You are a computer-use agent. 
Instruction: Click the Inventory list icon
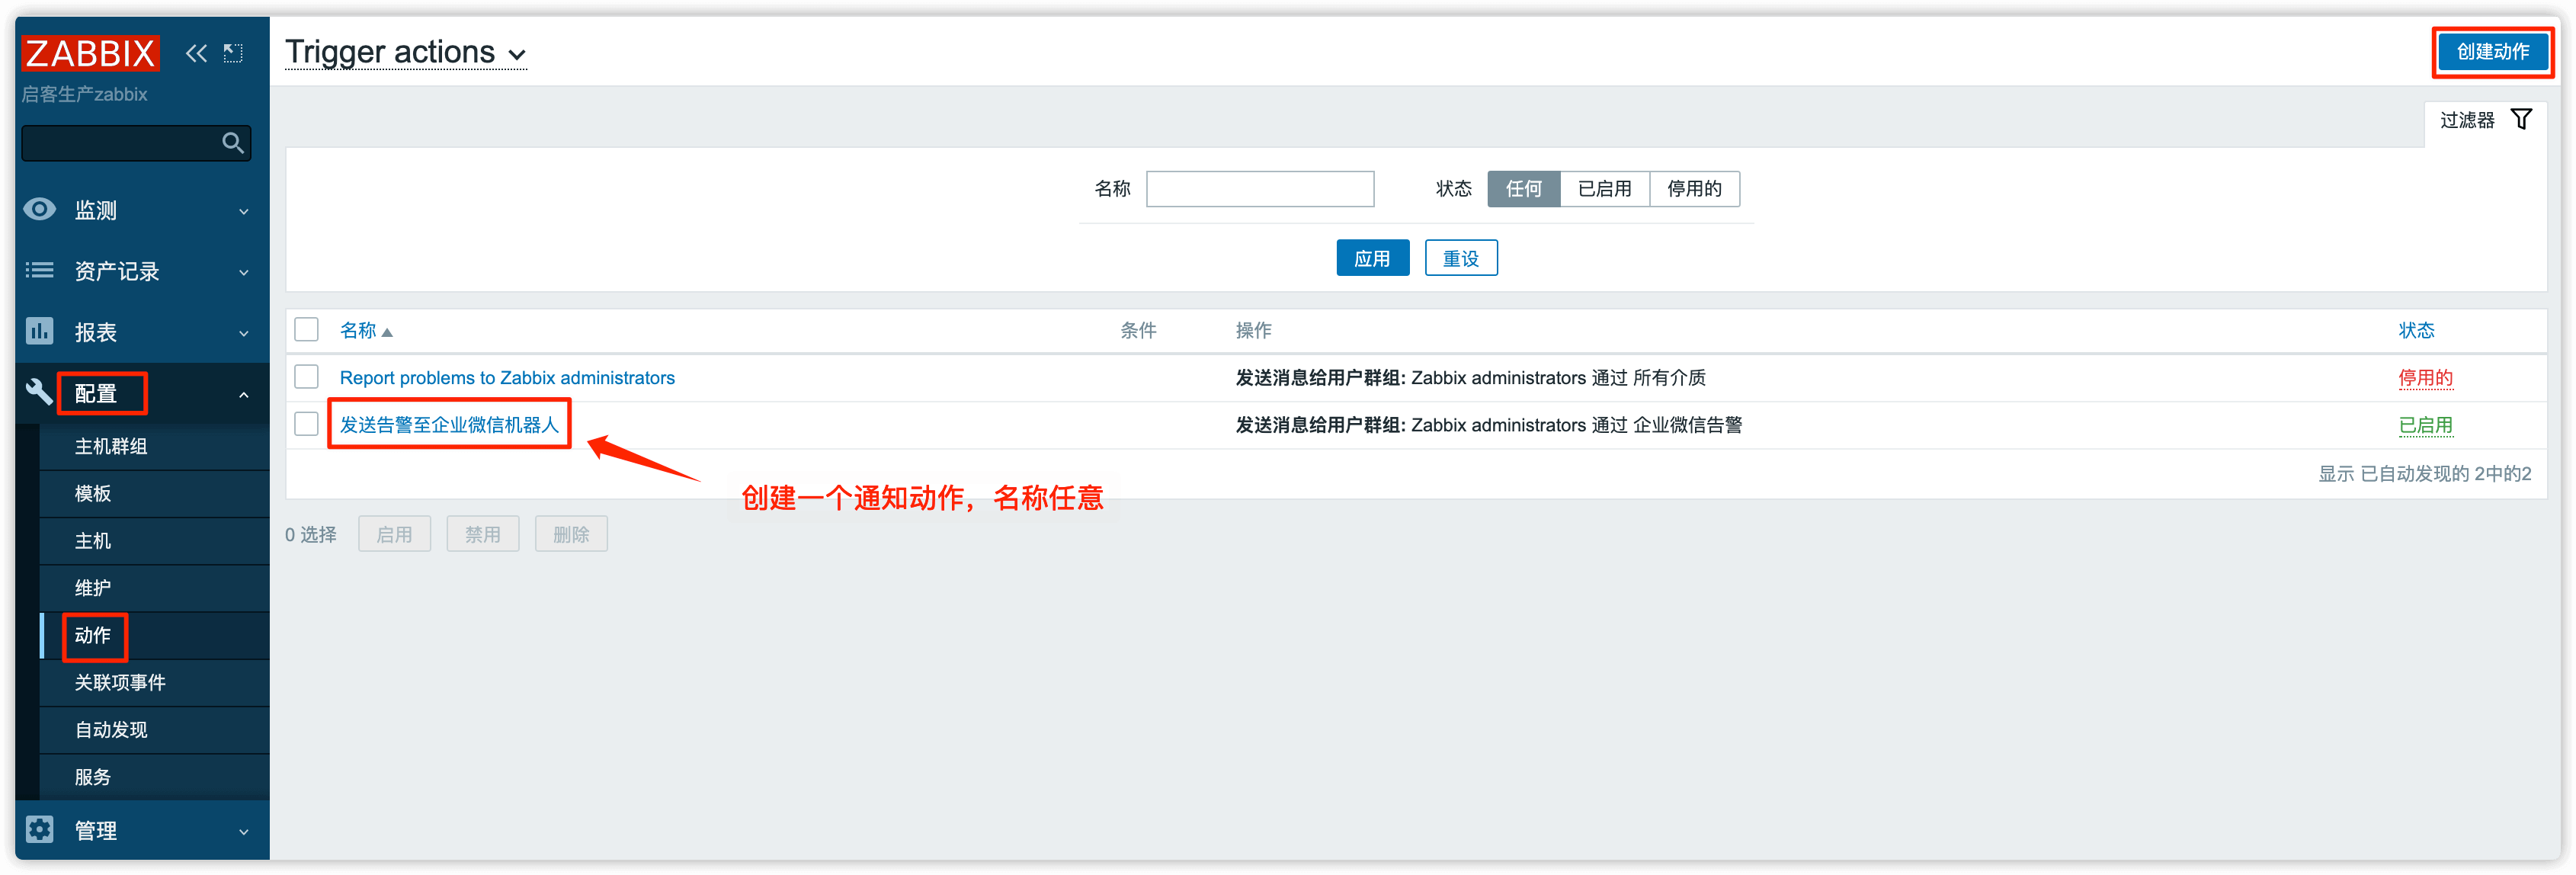tap(40, 270)
